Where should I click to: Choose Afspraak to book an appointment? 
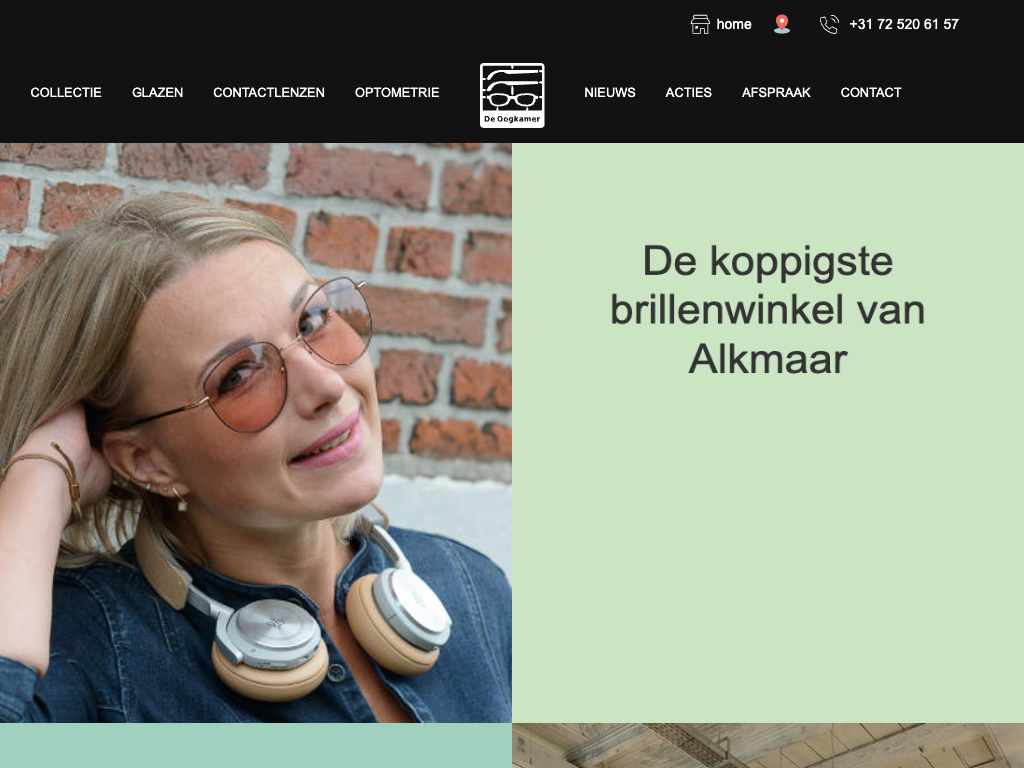(x=776, y=93)
